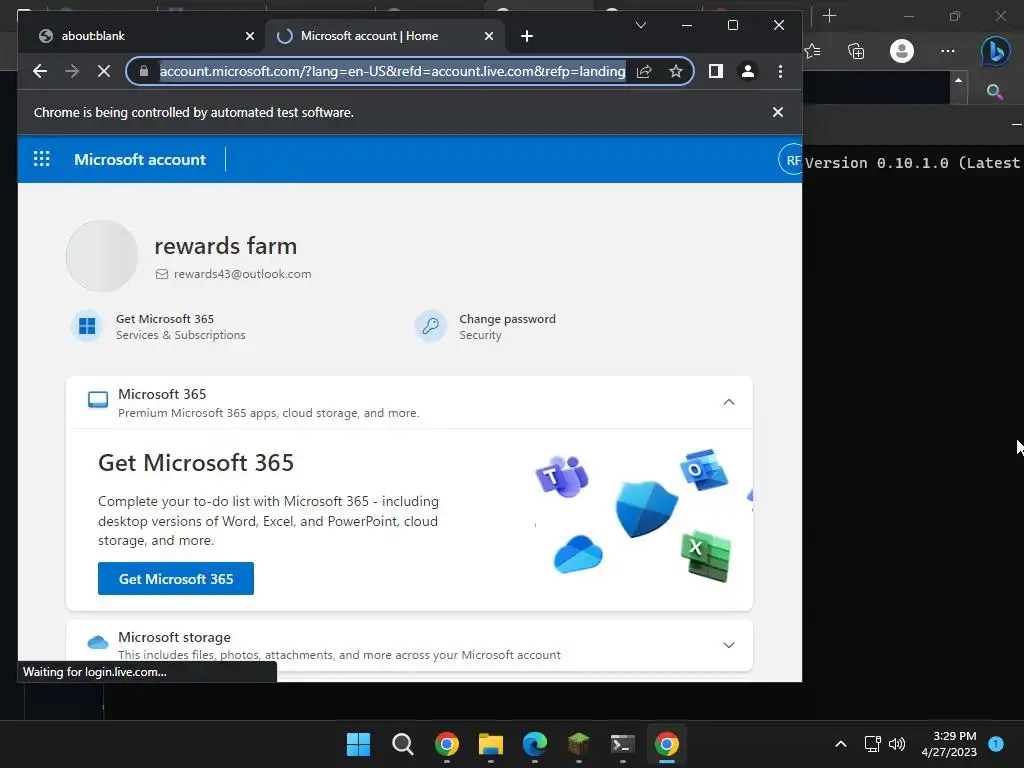Image resolution: width=1024 pixels, height=768 pixels.
Task: Click Chrome's forward arrow button
Action: (x=72, y=71)
